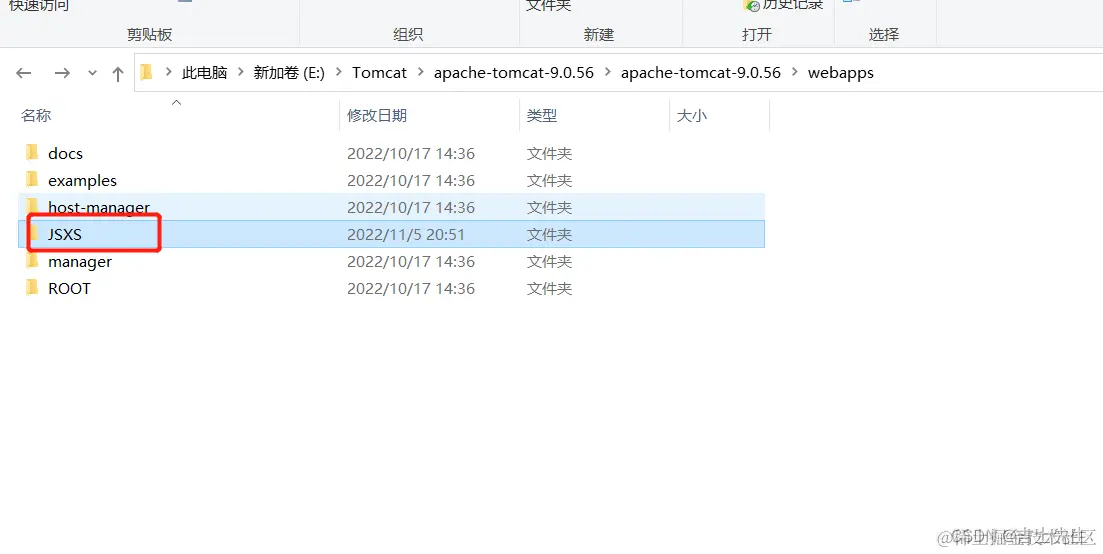Expand chevron after 新加卷 (E:)
The width and height of the screenshot is (1103, 554).
338,72
